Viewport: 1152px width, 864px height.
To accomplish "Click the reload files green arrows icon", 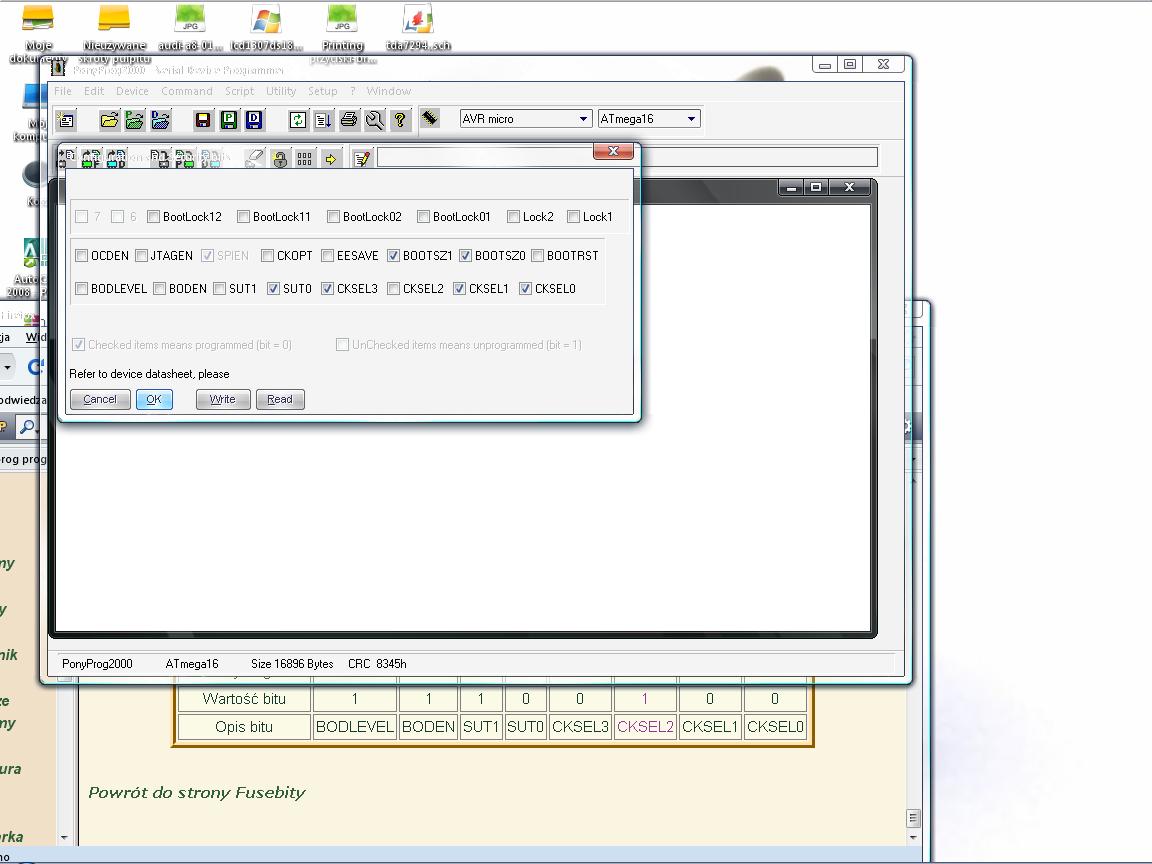I will (x=298, y=120).
